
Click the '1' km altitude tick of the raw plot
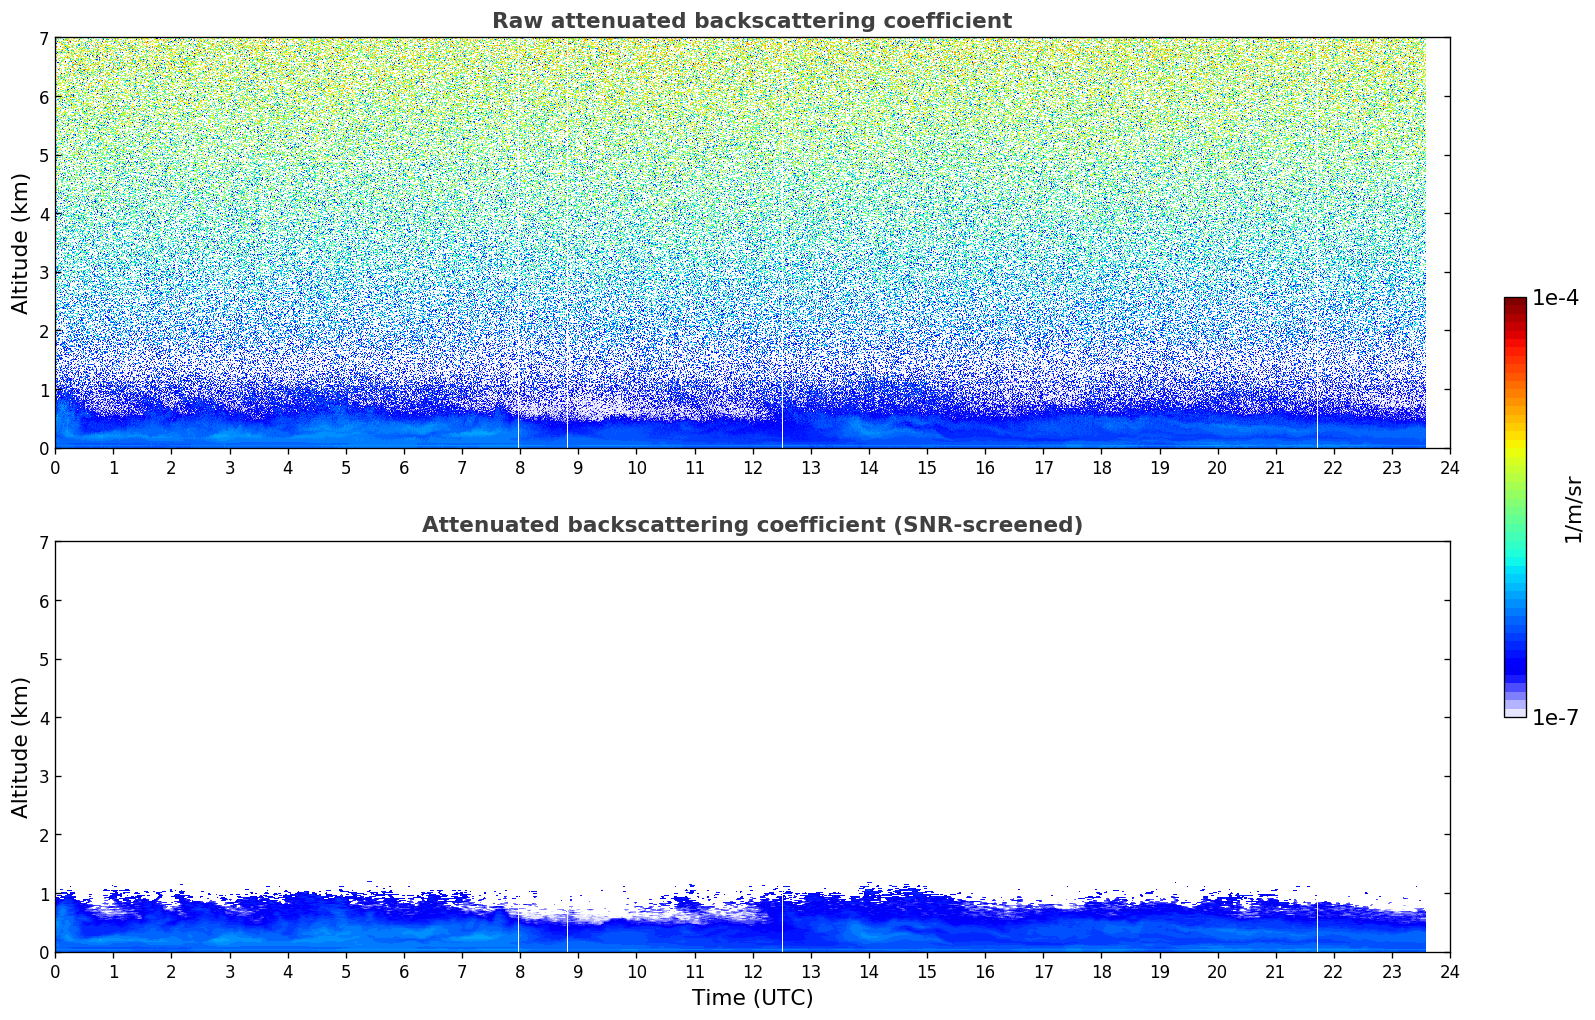(44, 390)
